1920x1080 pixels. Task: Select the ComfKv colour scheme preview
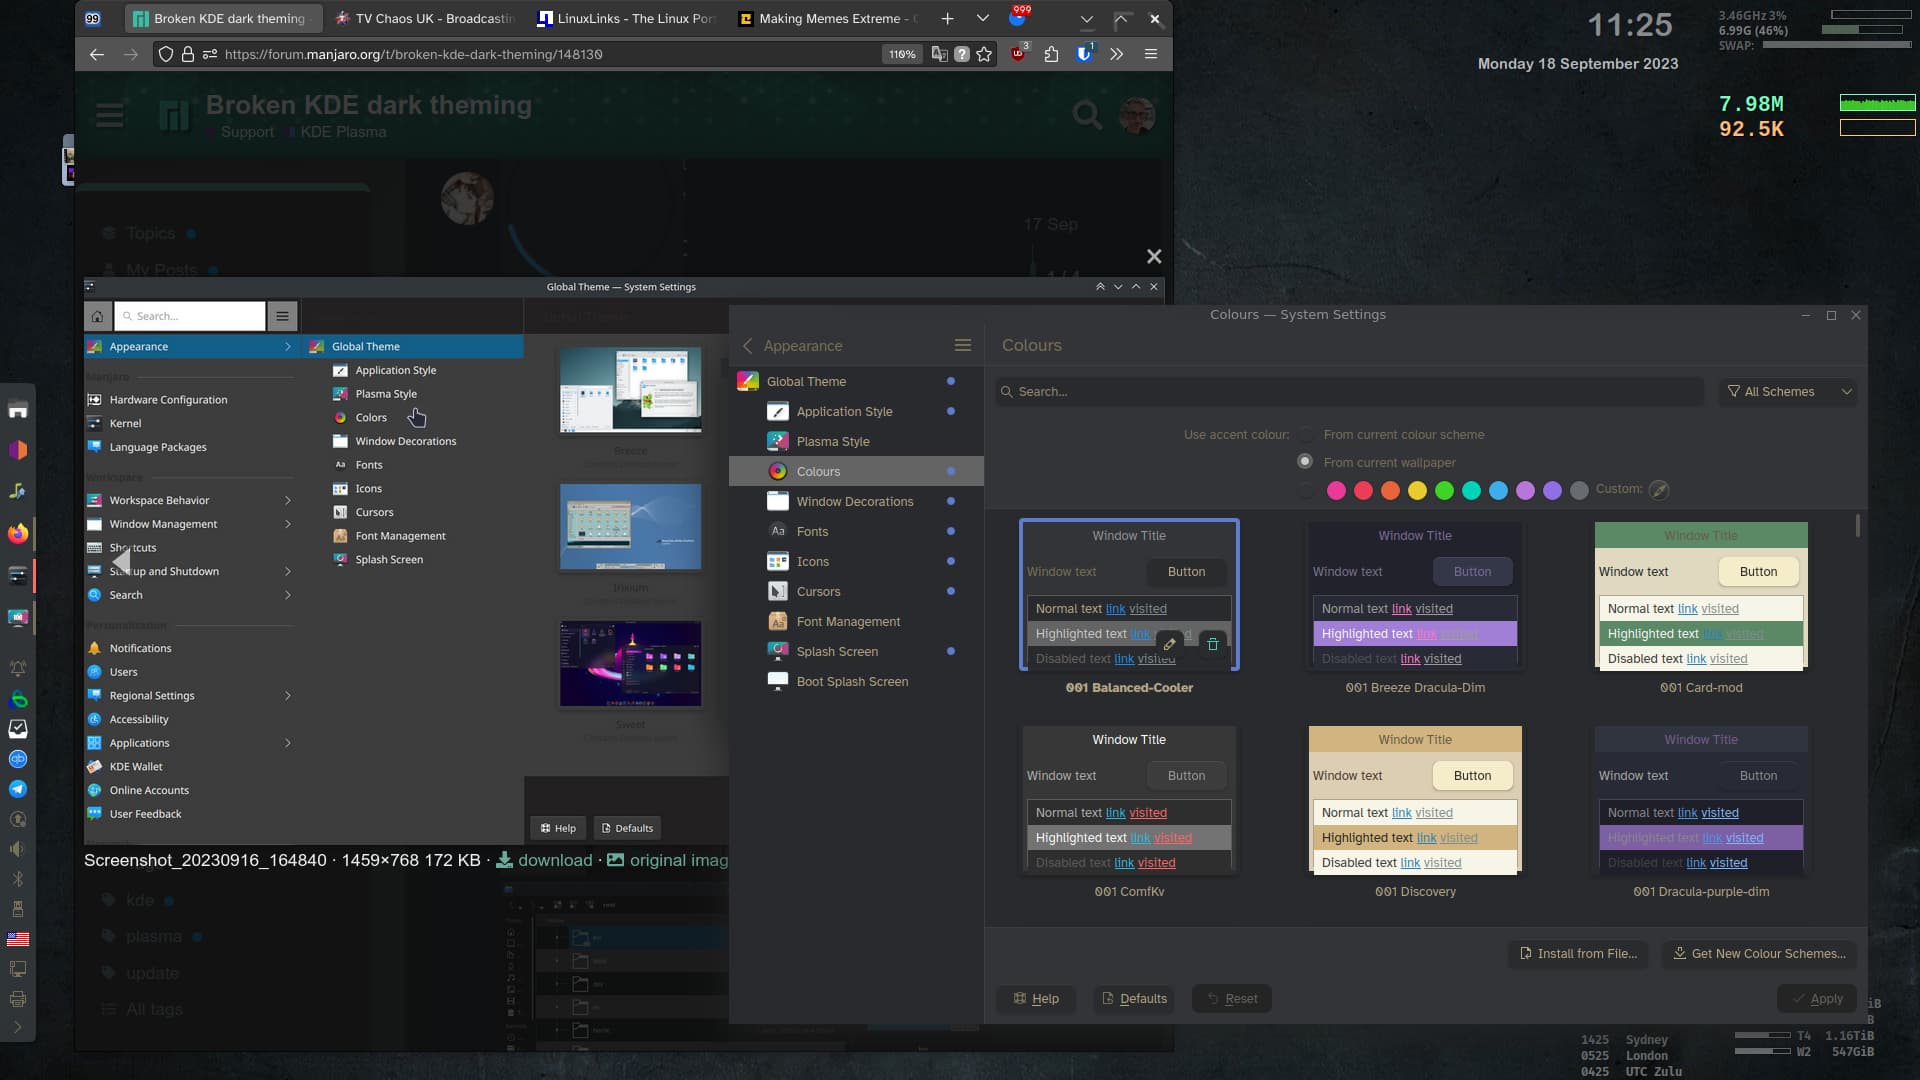click(x=1129, y=800)
